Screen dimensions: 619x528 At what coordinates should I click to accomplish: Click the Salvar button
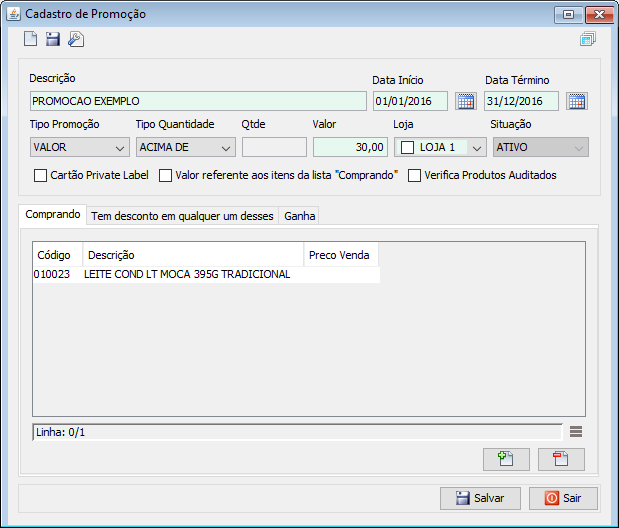pos(479,498)
